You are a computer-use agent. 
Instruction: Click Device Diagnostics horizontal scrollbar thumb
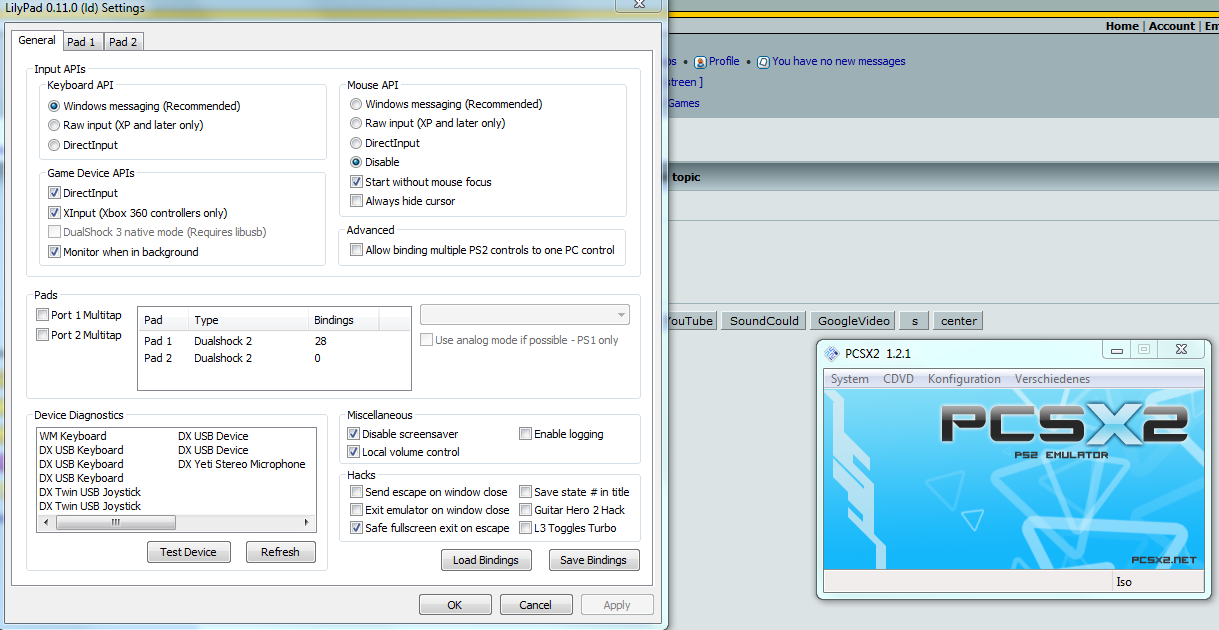[x=116, y=522]
